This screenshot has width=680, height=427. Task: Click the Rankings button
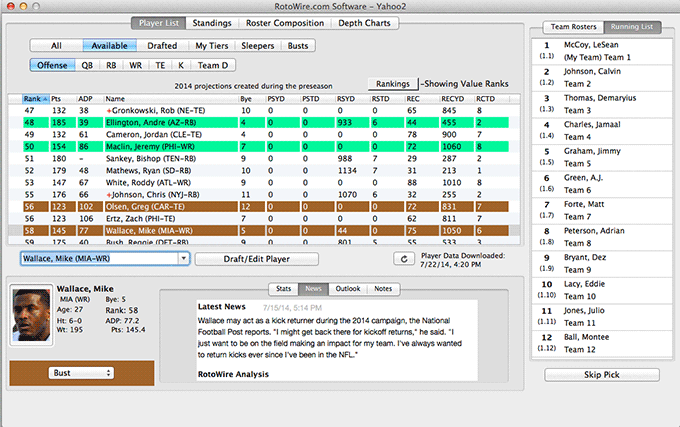pos(393,84)
